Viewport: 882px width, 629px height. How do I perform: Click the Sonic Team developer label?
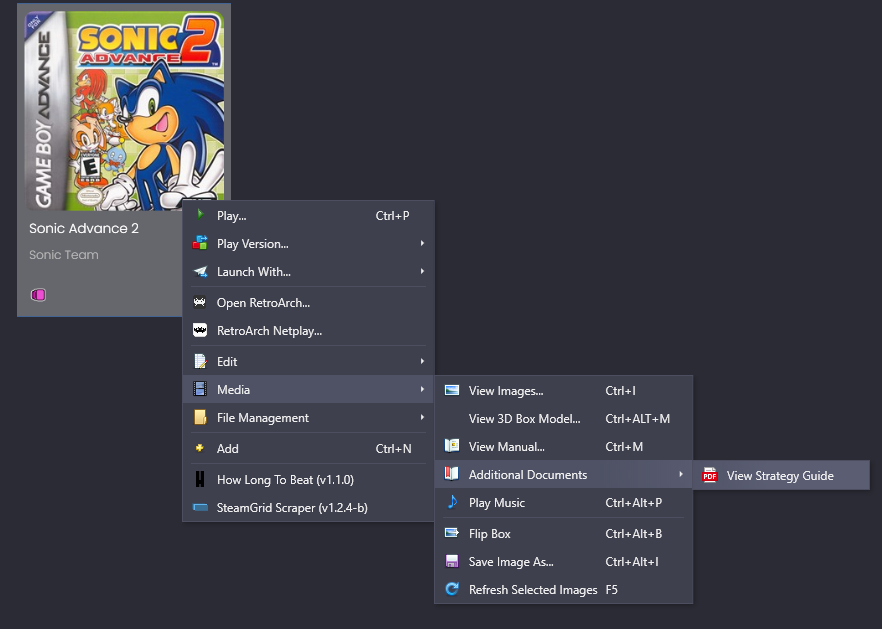tap(64, 255)
